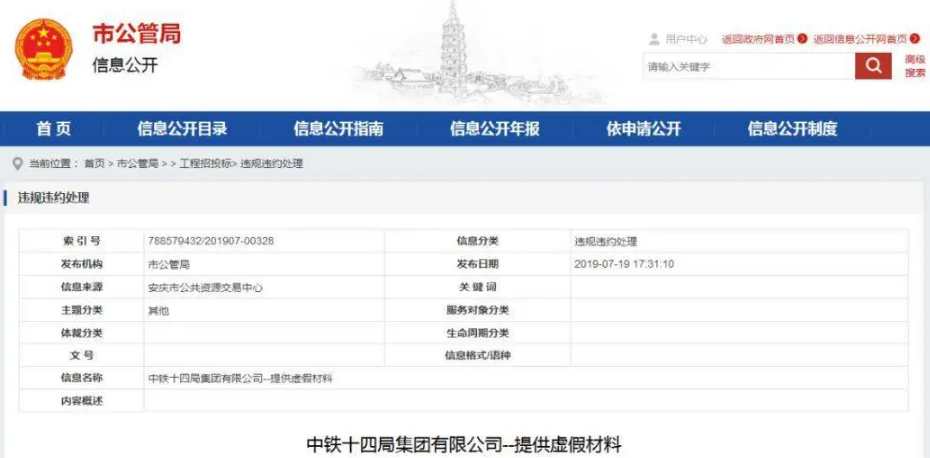Select 信息公开年报 menu item
Viewport: 930px width, 458px height.
[495, 129]
